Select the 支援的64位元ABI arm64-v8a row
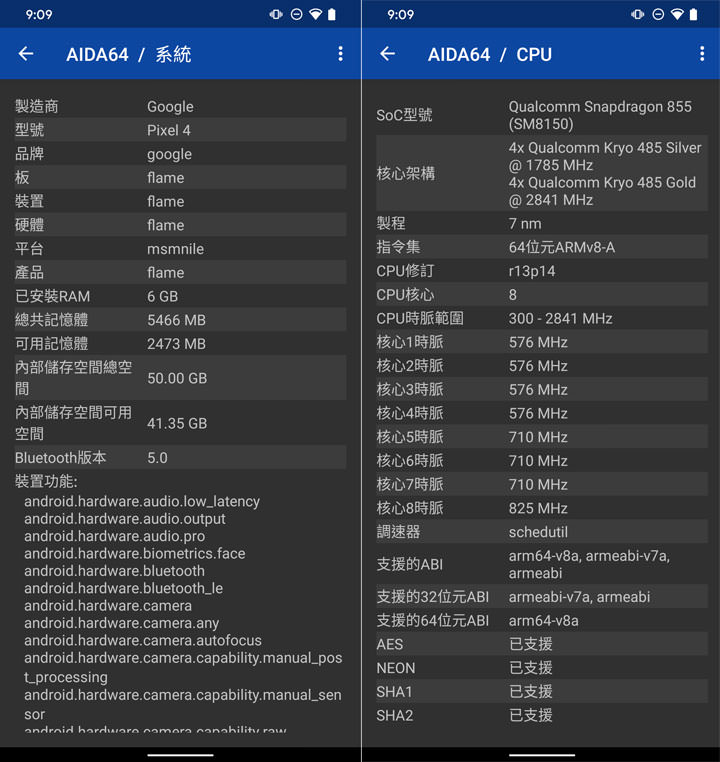The height and width of the screenshot is (762, 720). 542,621
